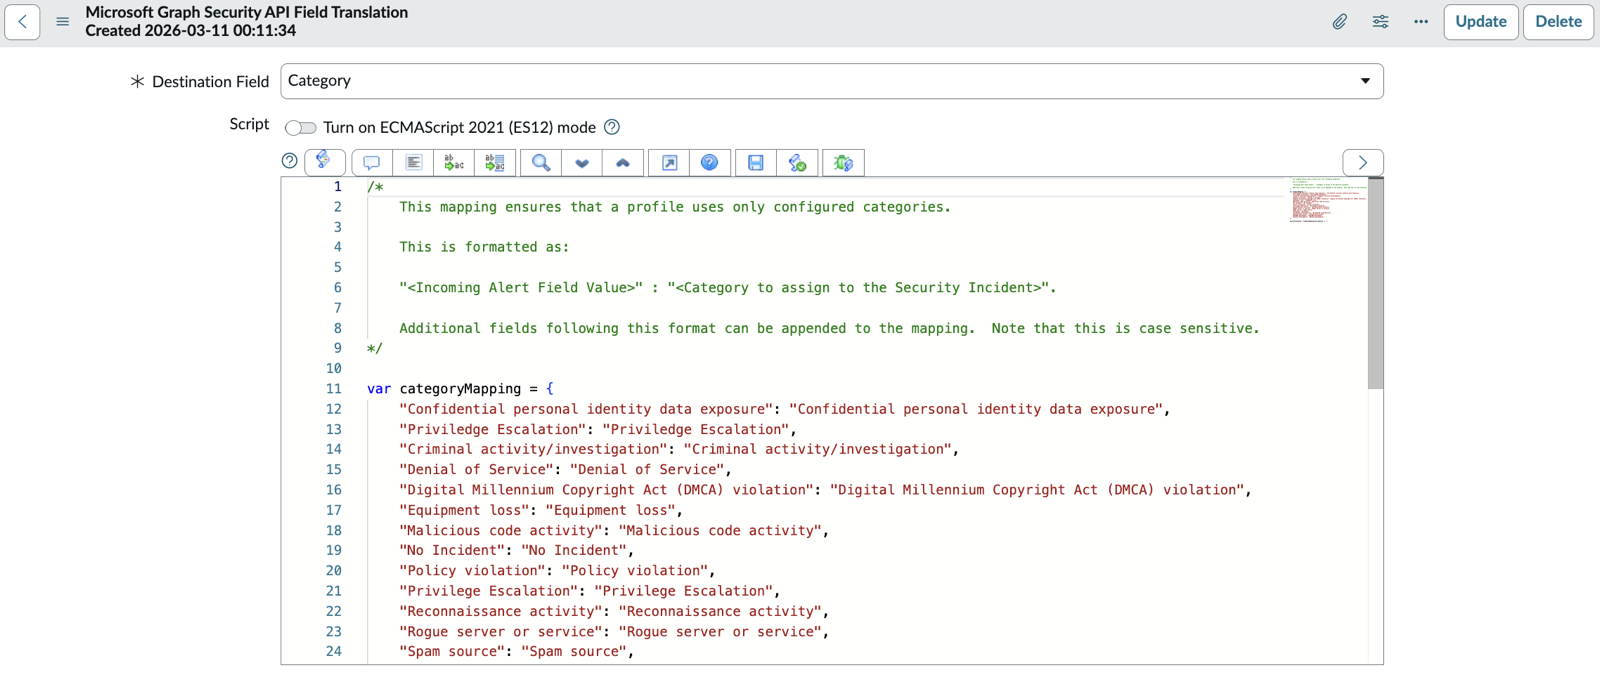Click 'Confidential personal identity data exposure' line
Viewport: 1600px width, 680px height.
click(785, 409)
